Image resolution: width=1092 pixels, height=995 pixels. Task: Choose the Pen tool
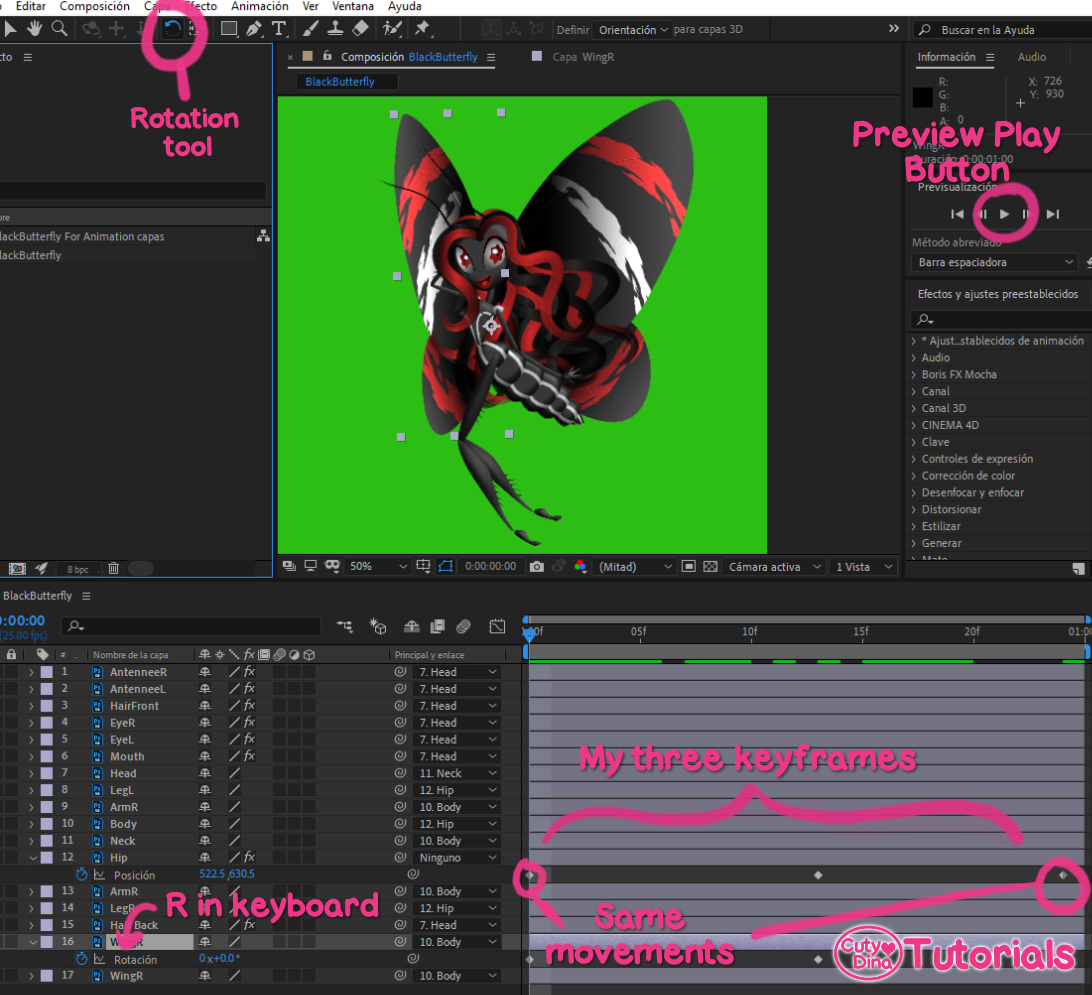click(x=254, y=29)
